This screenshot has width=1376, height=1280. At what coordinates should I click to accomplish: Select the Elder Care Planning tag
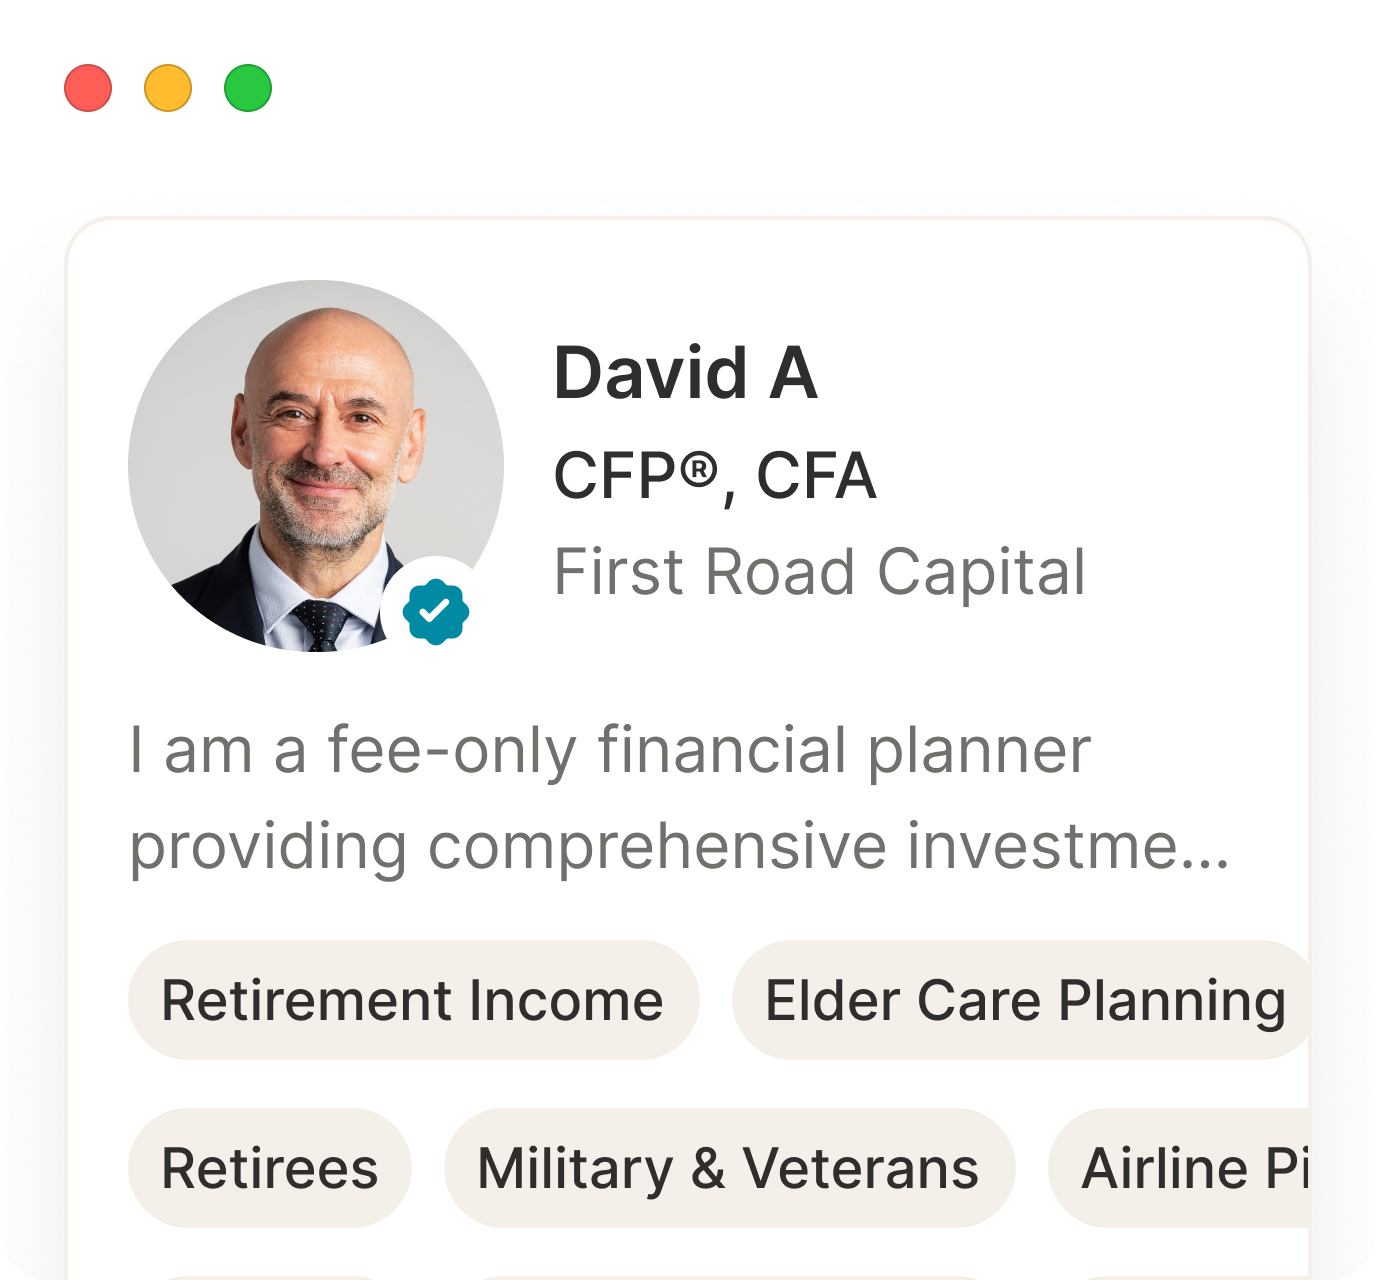(1024, 1000)
